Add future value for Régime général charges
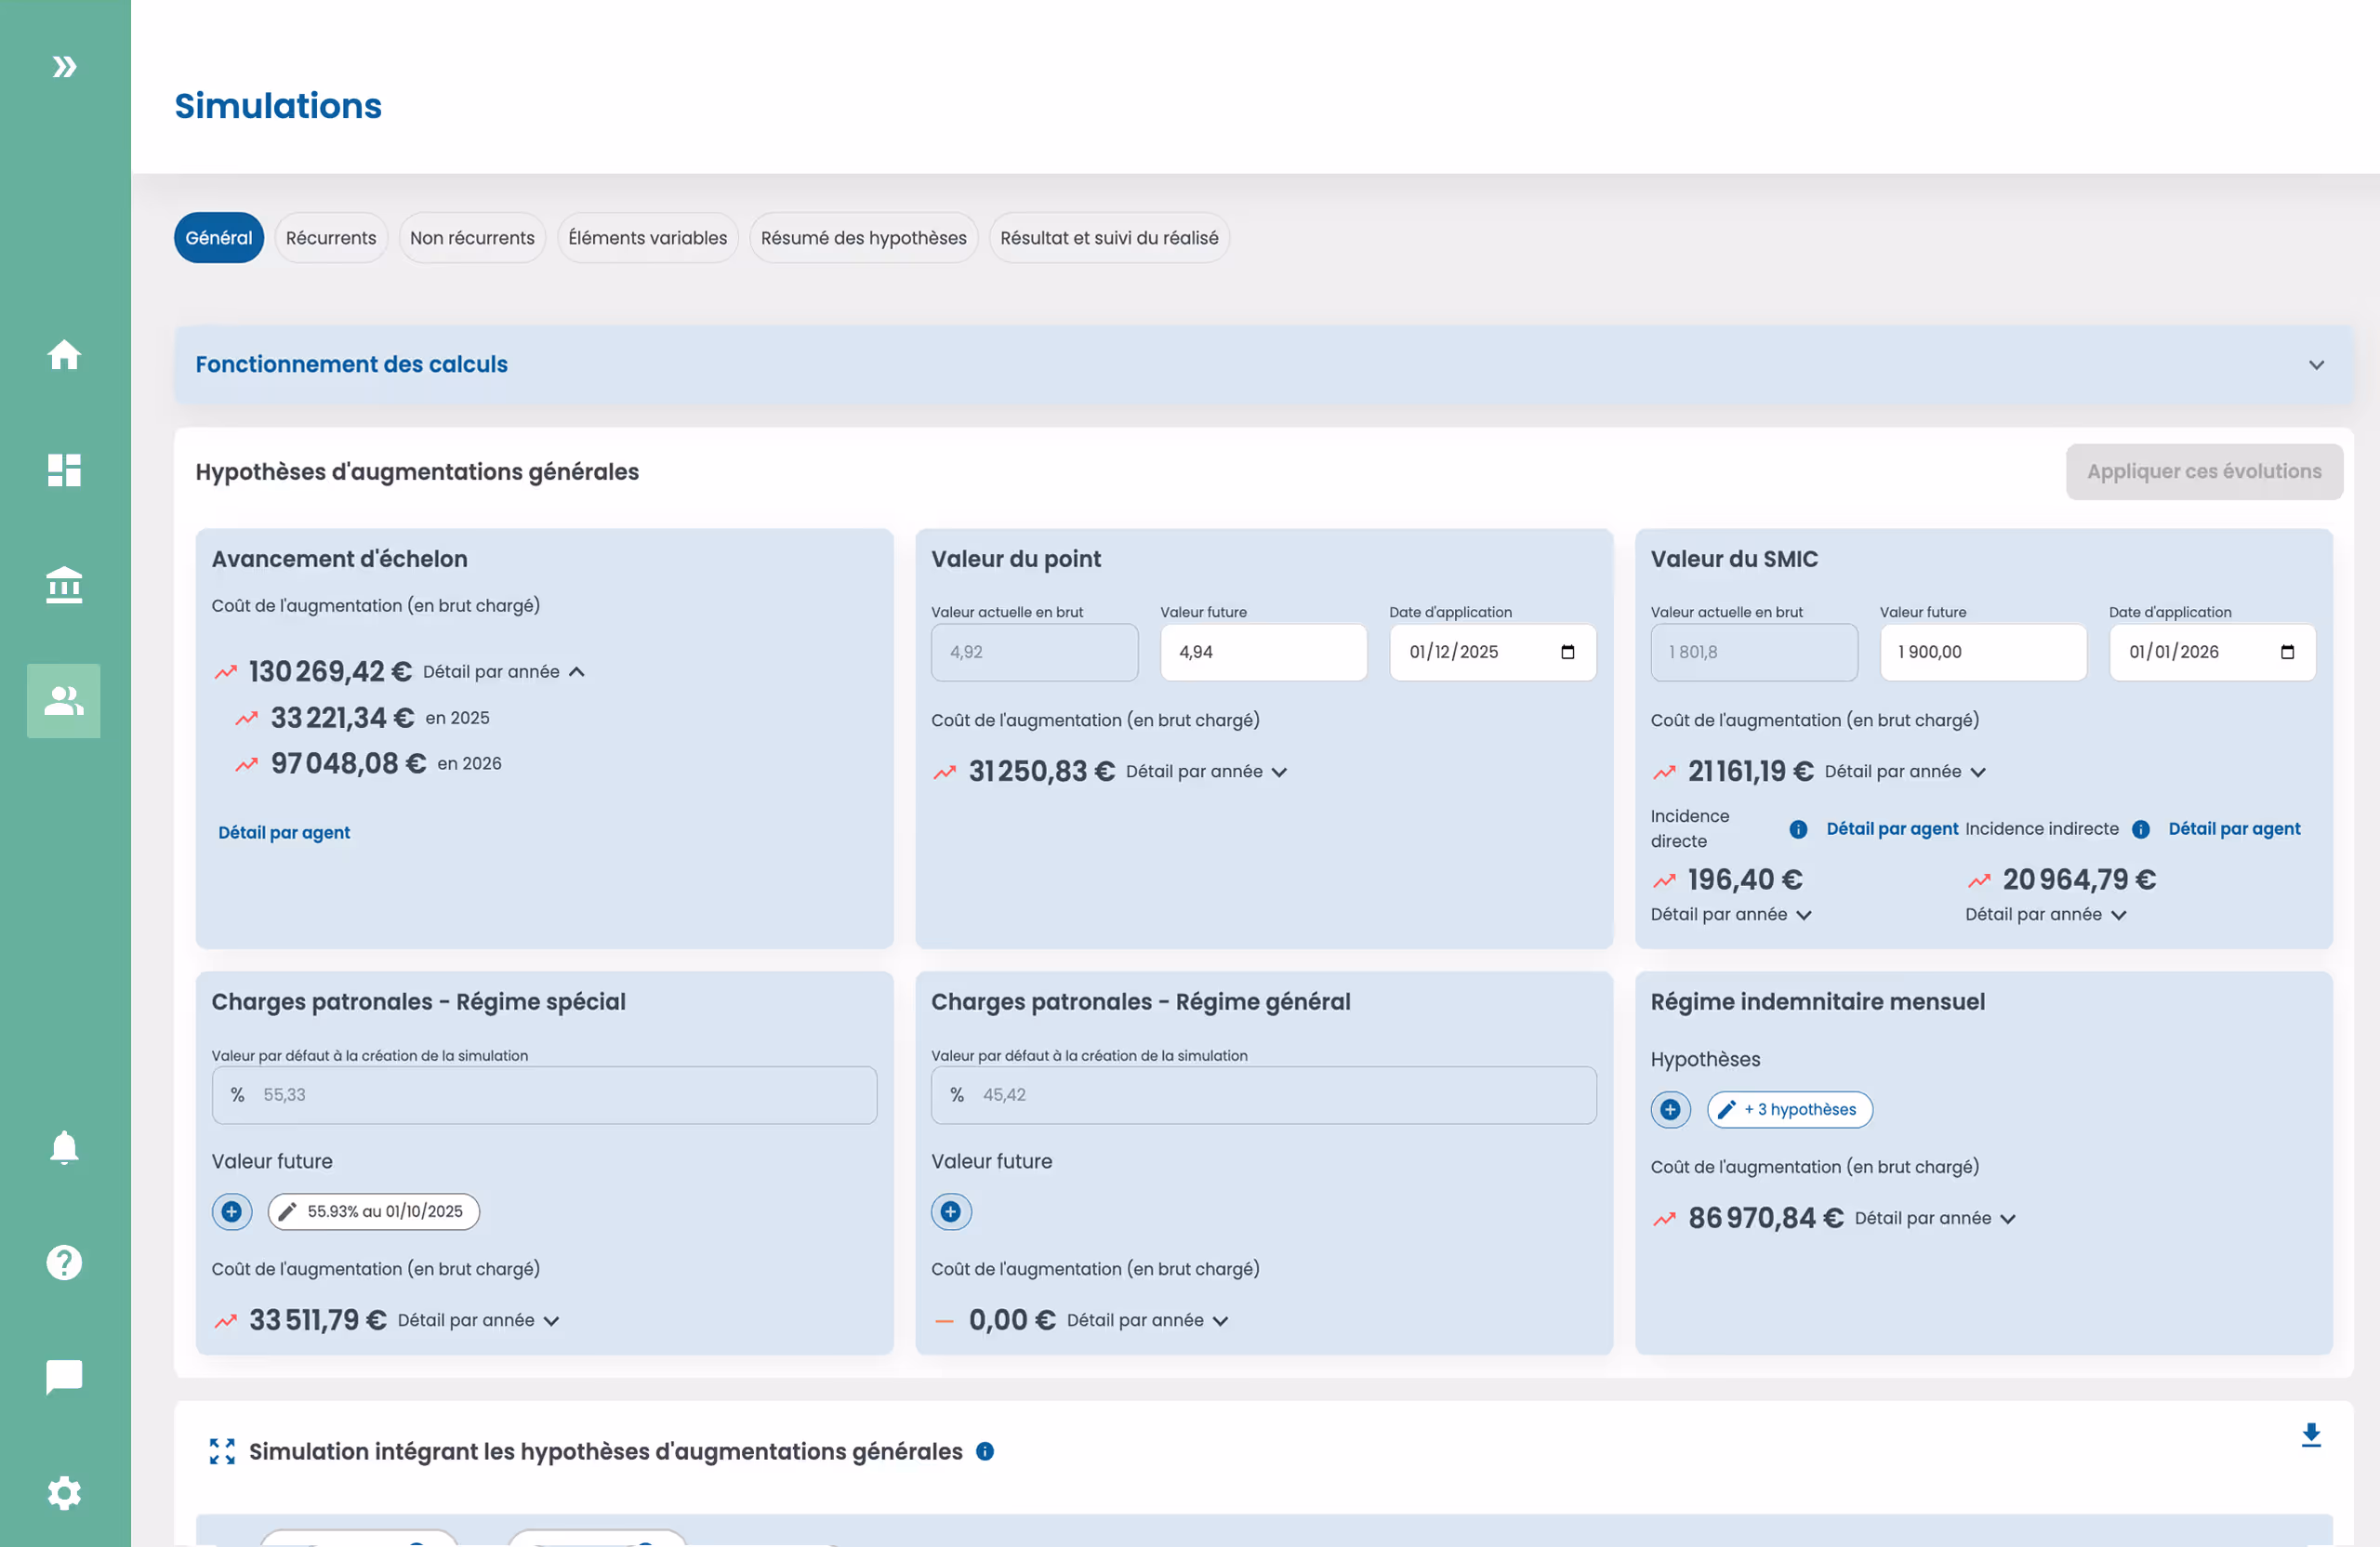The width and height of the screenshot is (2380, 1547). (950, 1212)
